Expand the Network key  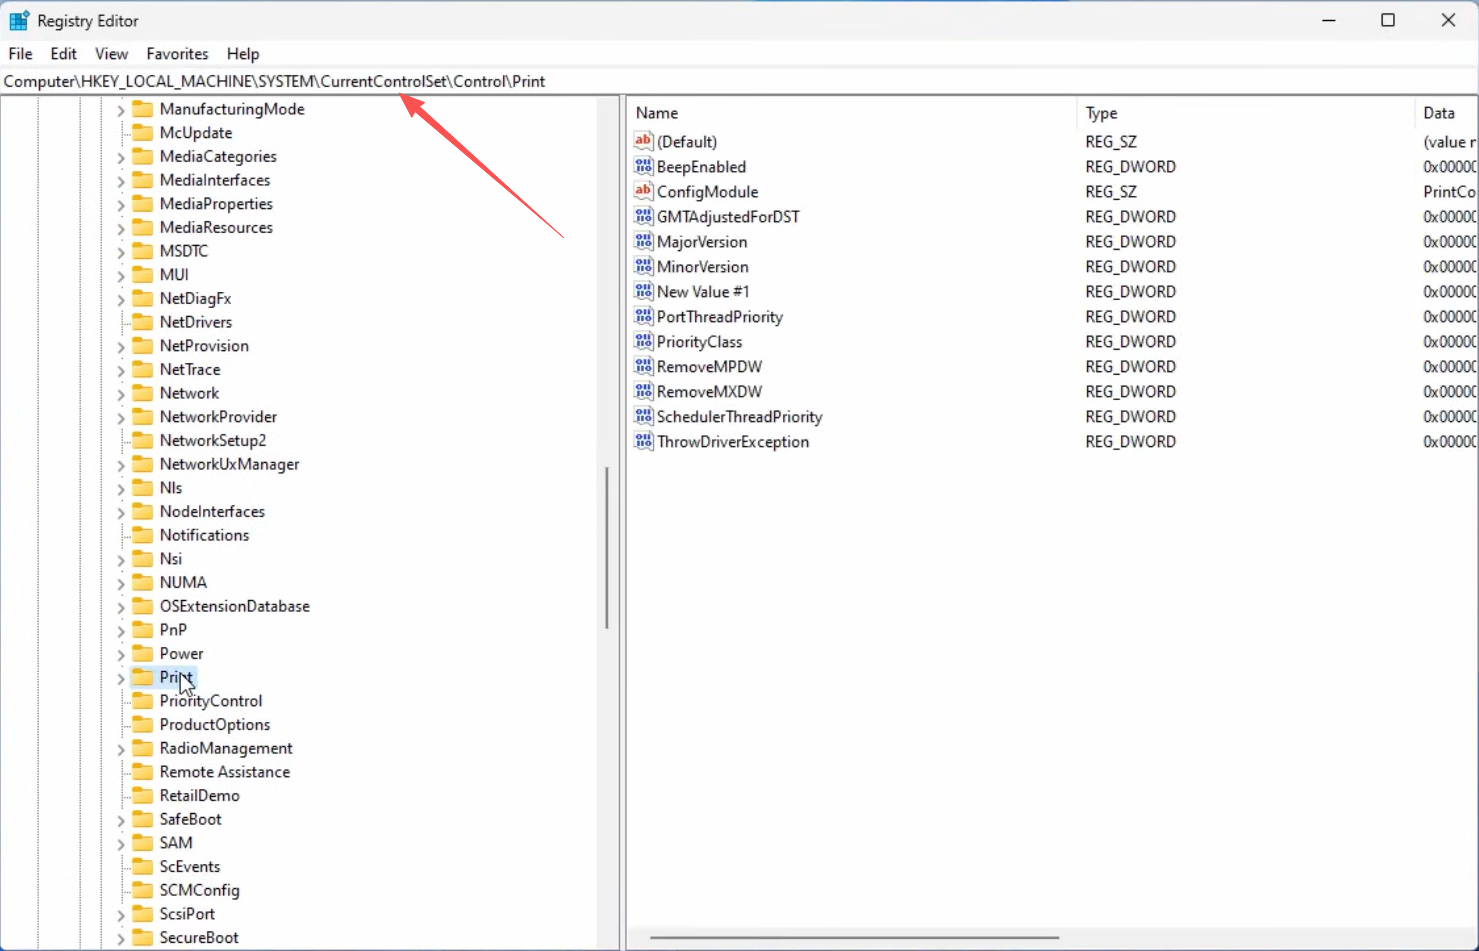(121, 394)
